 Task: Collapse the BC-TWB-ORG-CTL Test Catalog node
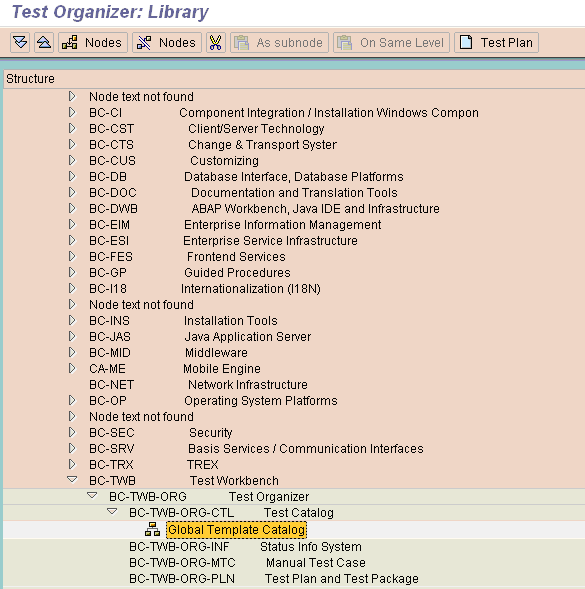click(x=112, y=512)
